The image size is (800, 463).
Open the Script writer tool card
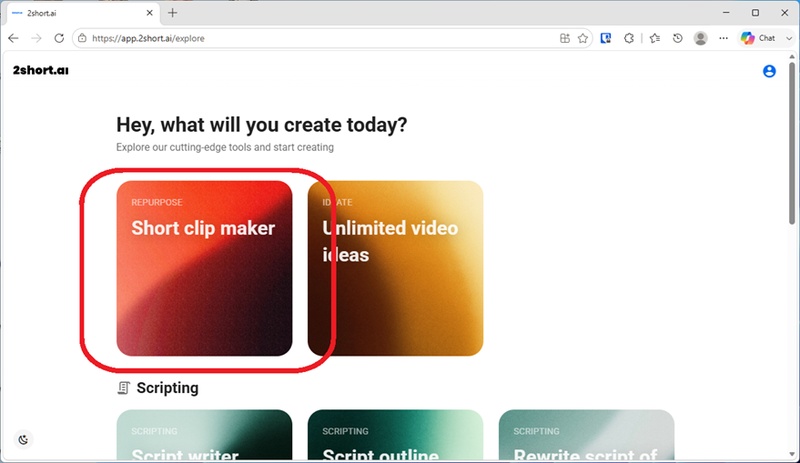click(x=204, y=435)
